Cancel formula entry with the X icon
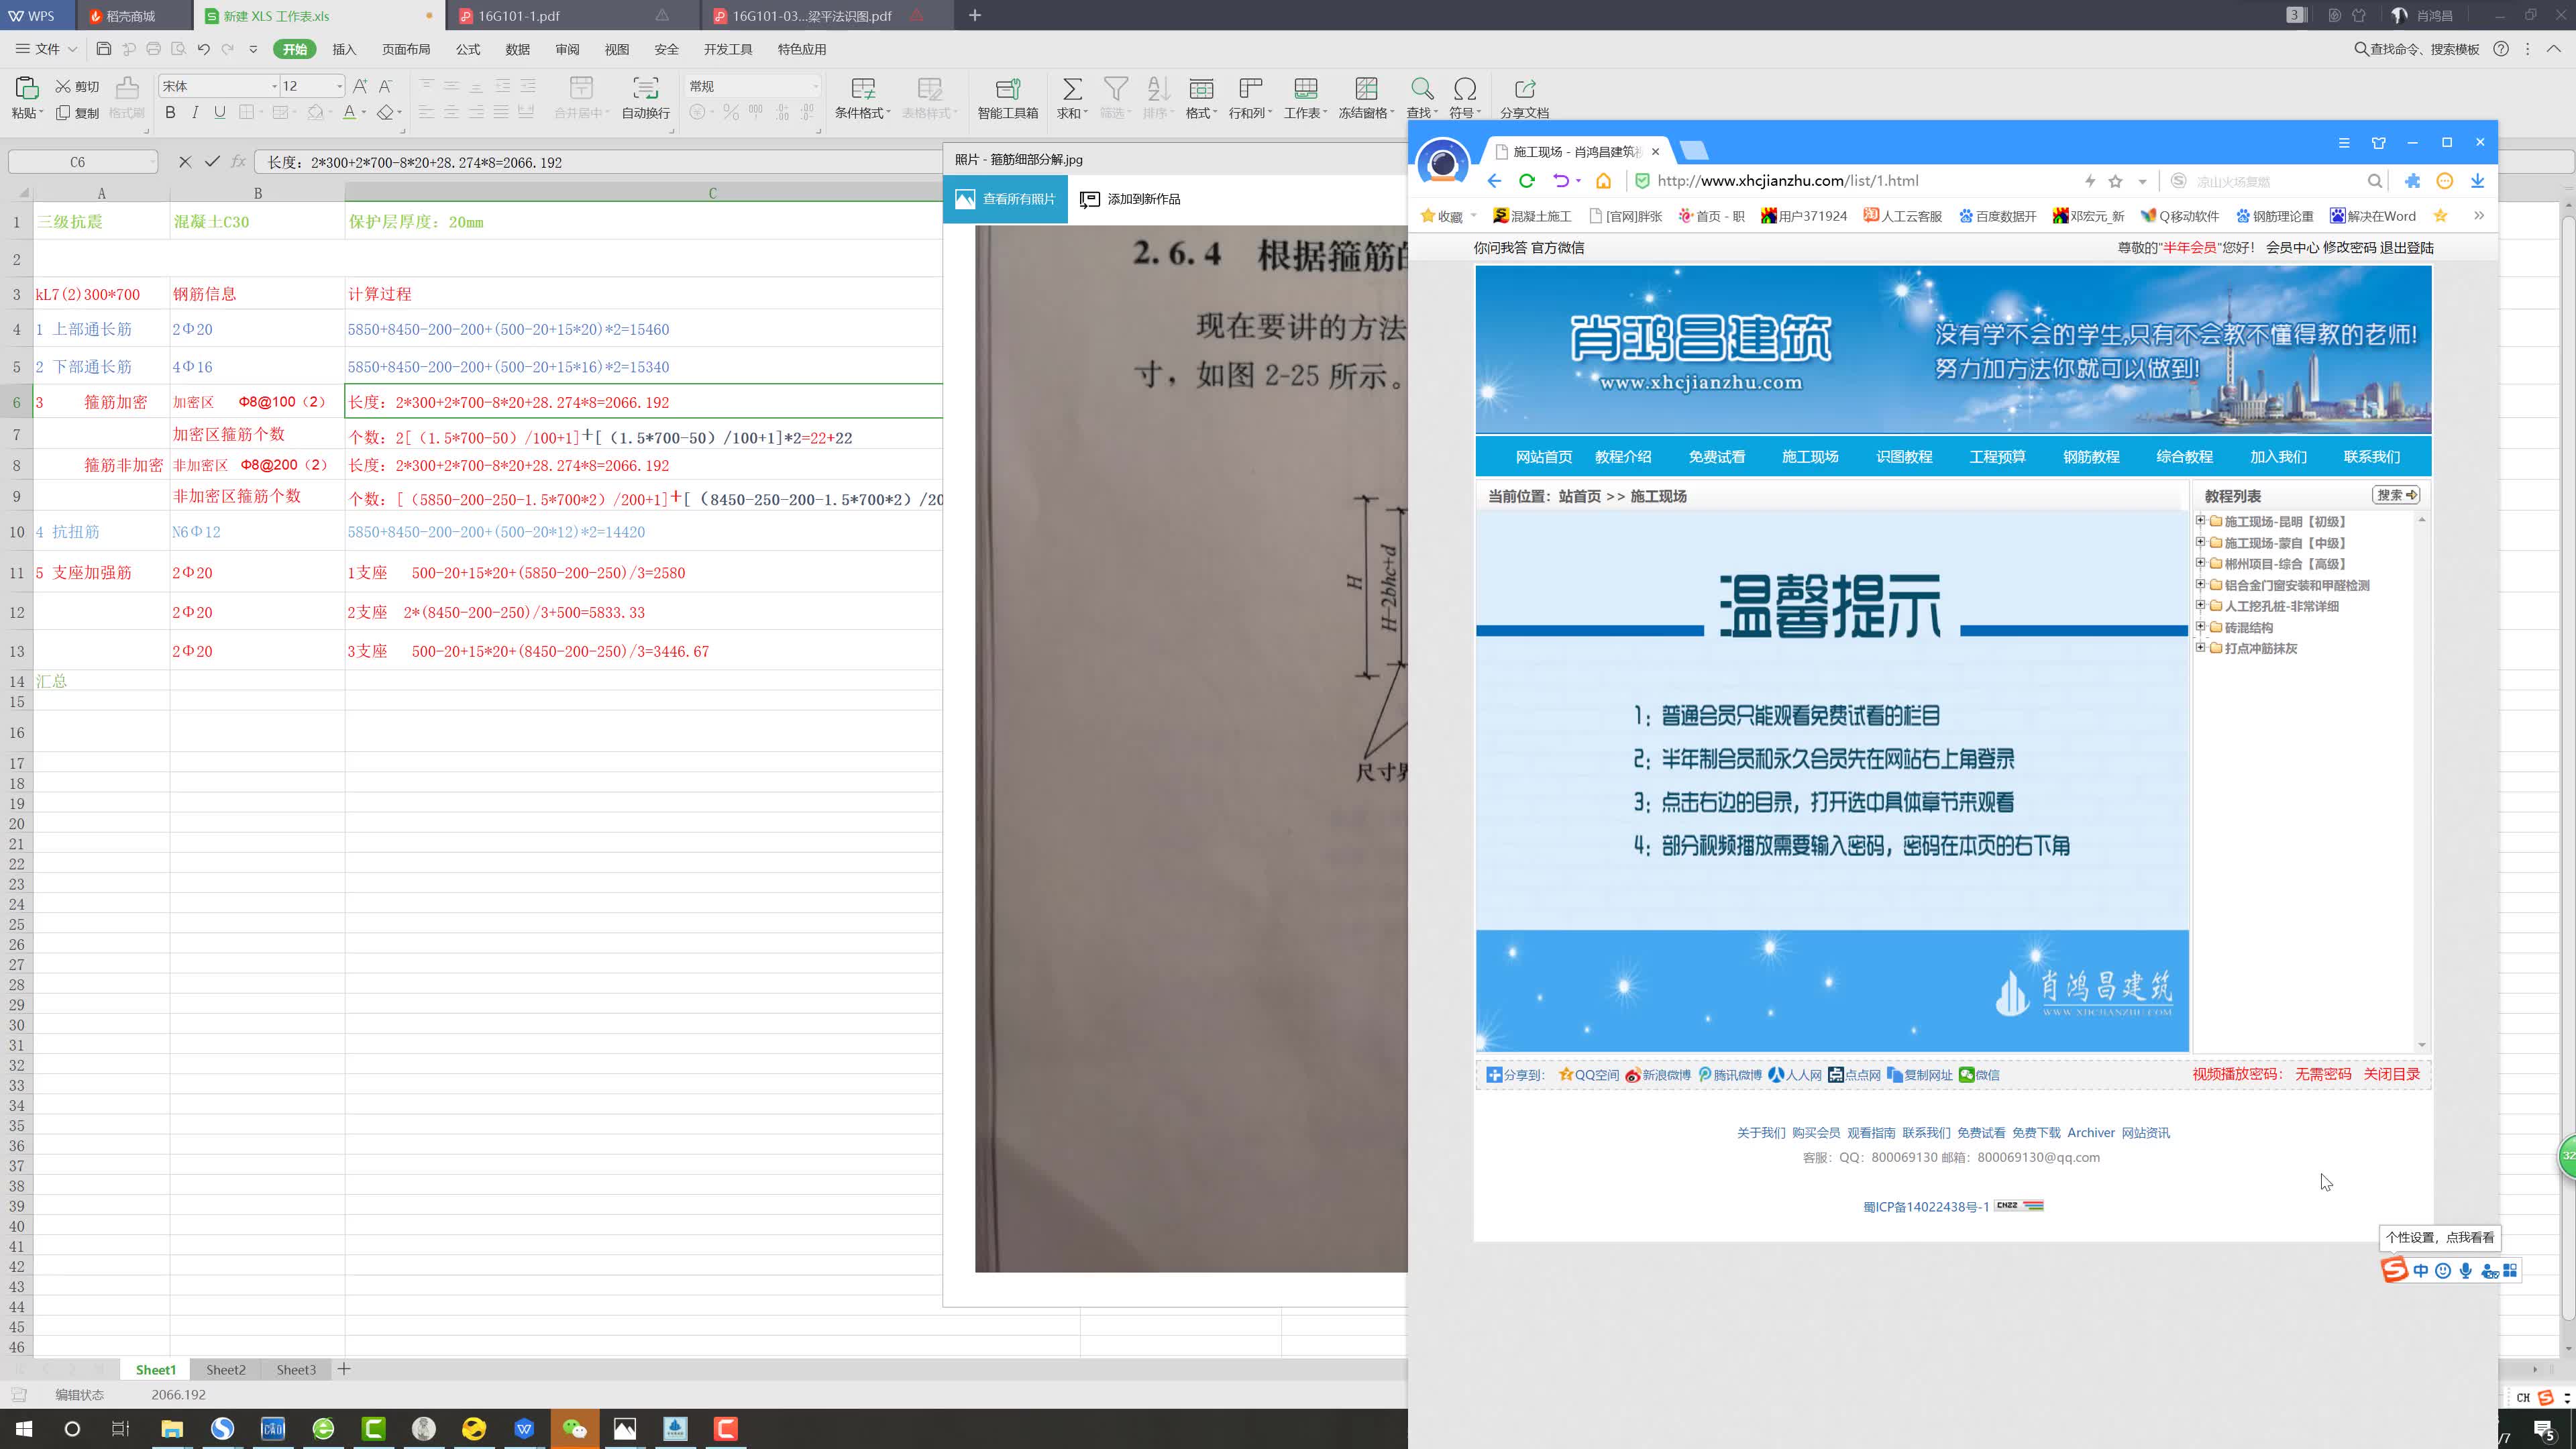Viewport: 2576px width, 1449px height. click(x=184, y=162)
